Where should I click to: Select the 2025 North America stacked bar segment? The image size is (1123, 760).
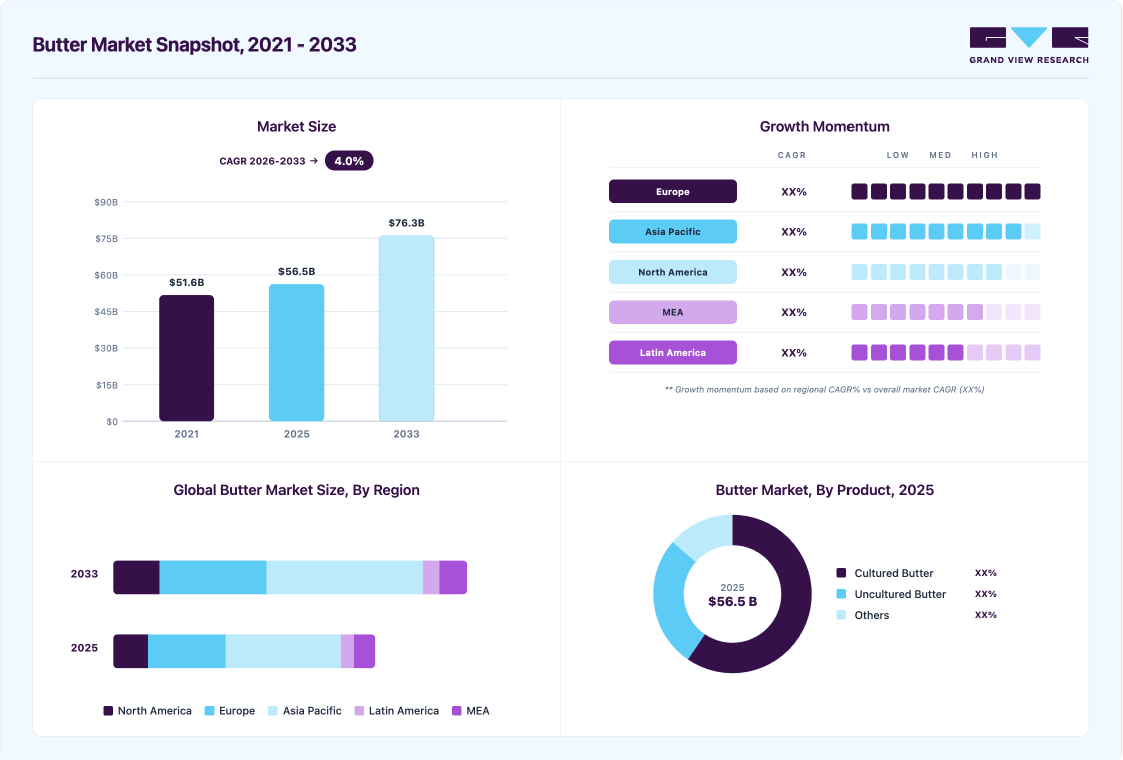130,651
